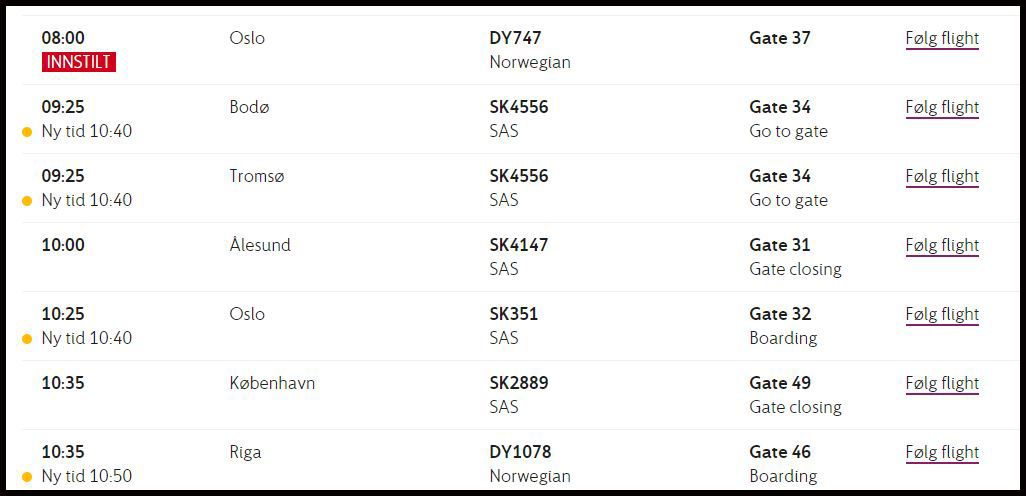Select flight number DY747

click(515, 39)
